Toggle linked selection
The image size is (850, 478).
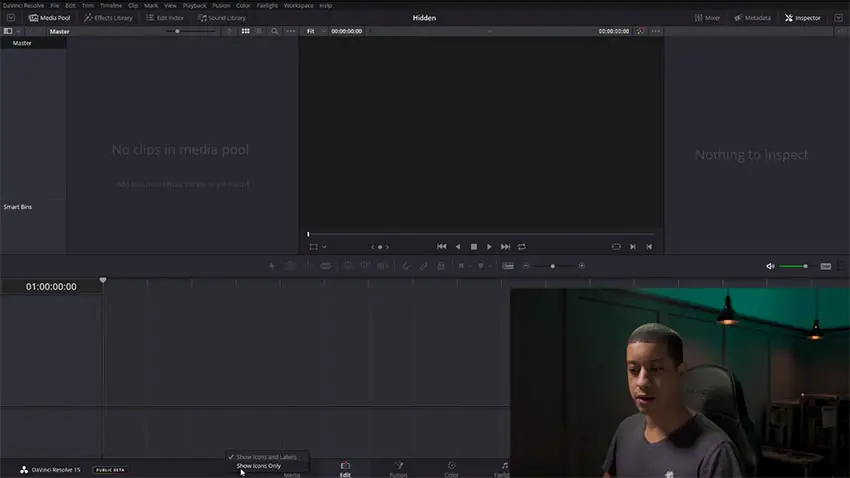coord(423,266)
